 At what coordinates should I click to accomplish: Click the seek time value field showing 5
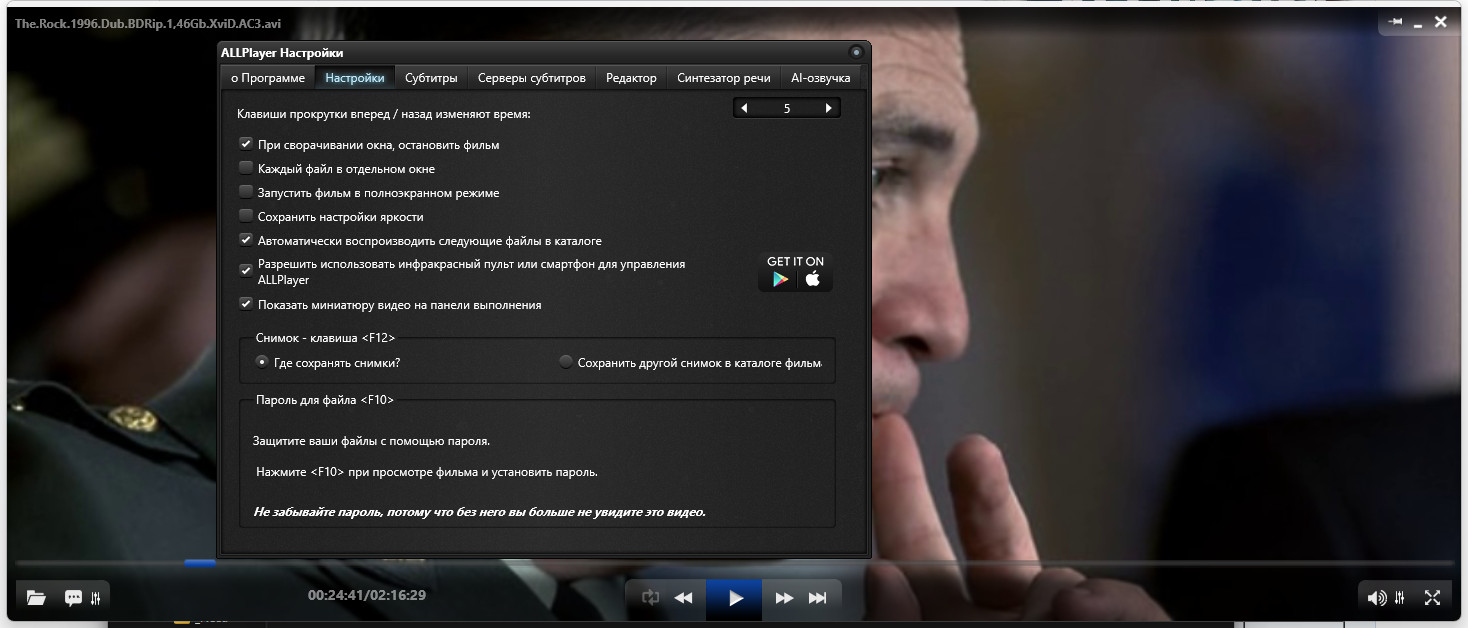point(787,108)
